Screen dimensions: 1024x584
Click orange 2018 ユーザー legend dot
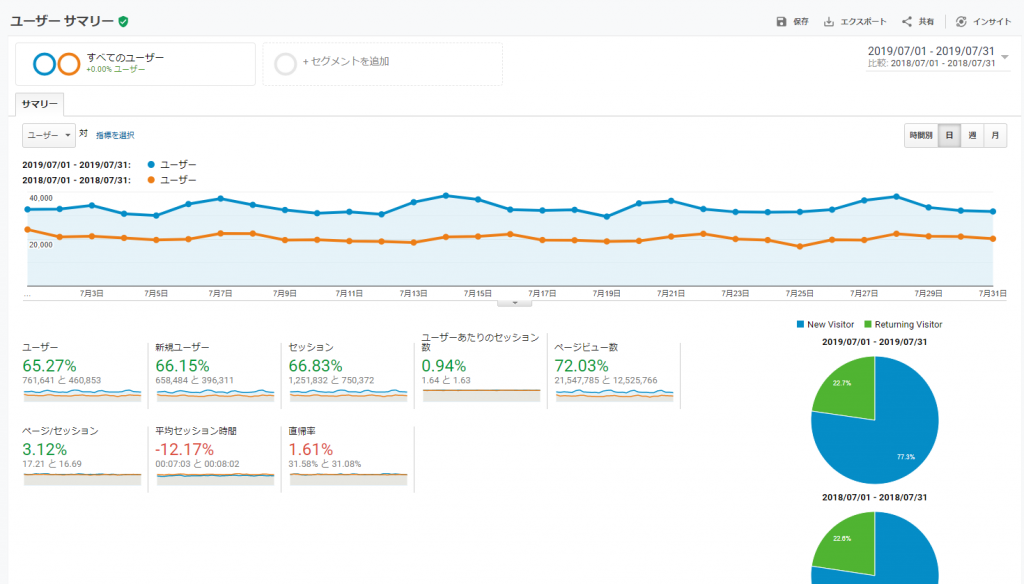(x=151, y=180)
